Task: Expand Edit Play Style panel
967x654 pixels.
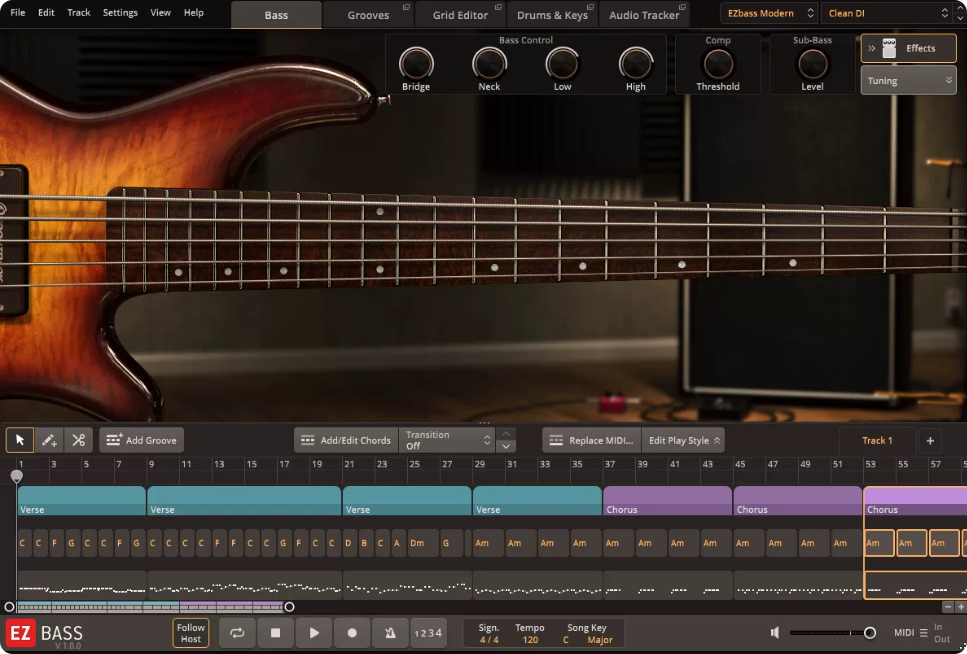Action: pos(683,441)
